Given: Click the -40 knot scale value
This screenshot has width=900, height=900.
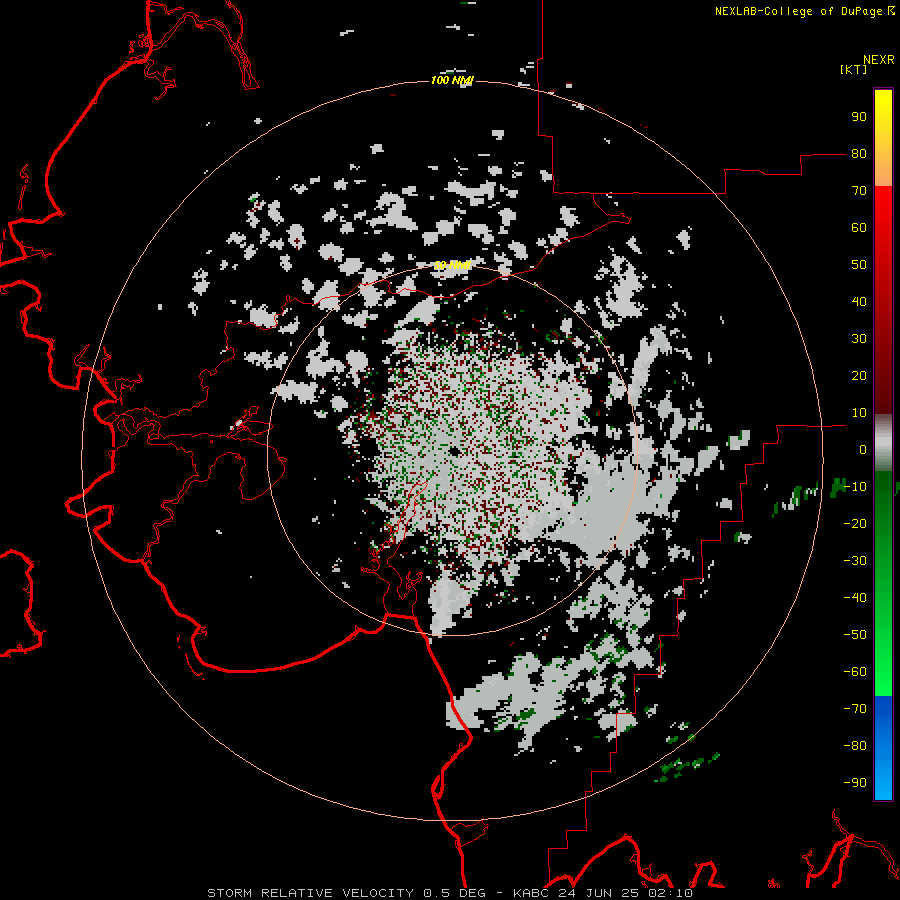Looking at the screenshot, I should click(x=855, y=598).
